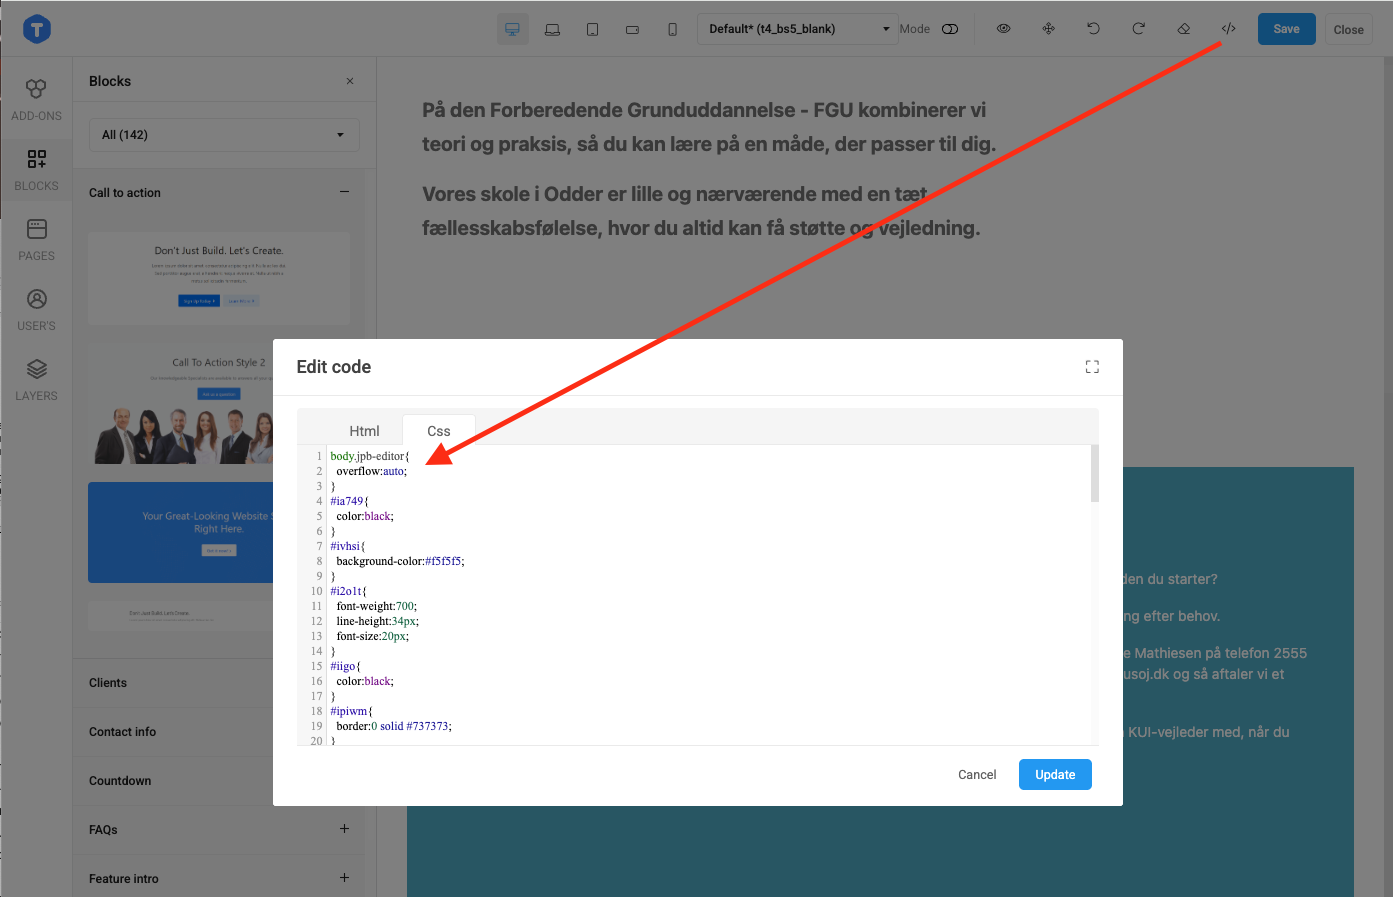
Task: Click the "På den Forberedende Grunduddannelse" paragraph
Action: click(x=709, y=127)
